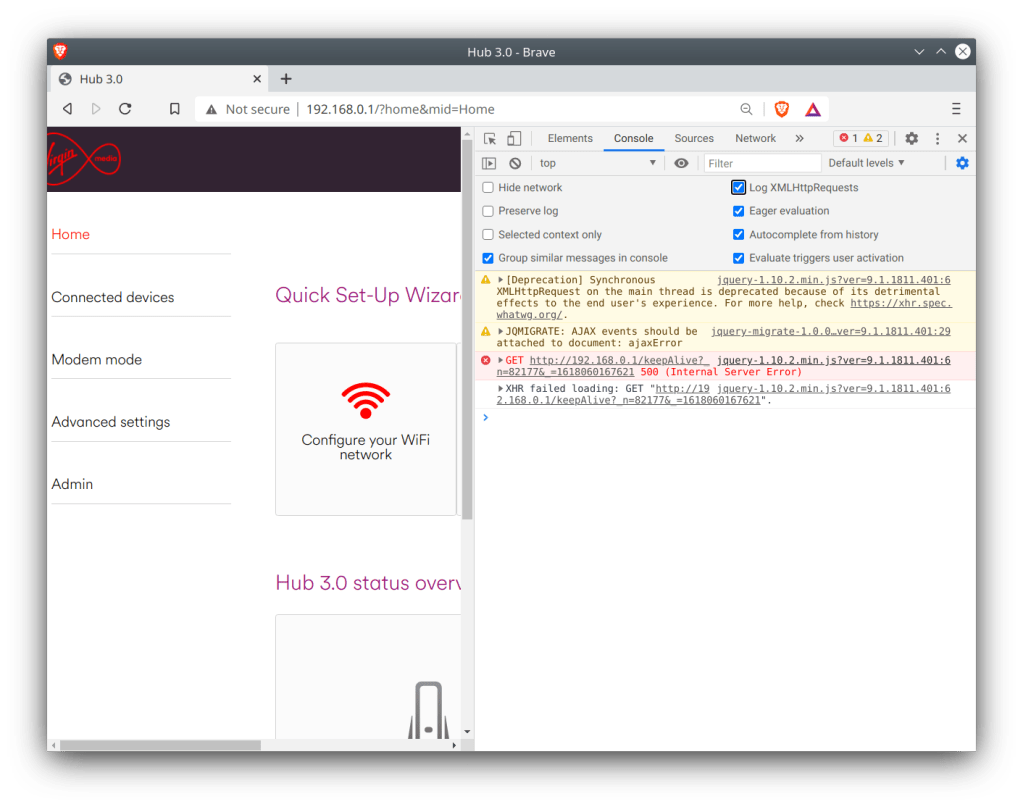Open the Elements tab
Viewport: 1023px width, 807px height.
point(570,139)
